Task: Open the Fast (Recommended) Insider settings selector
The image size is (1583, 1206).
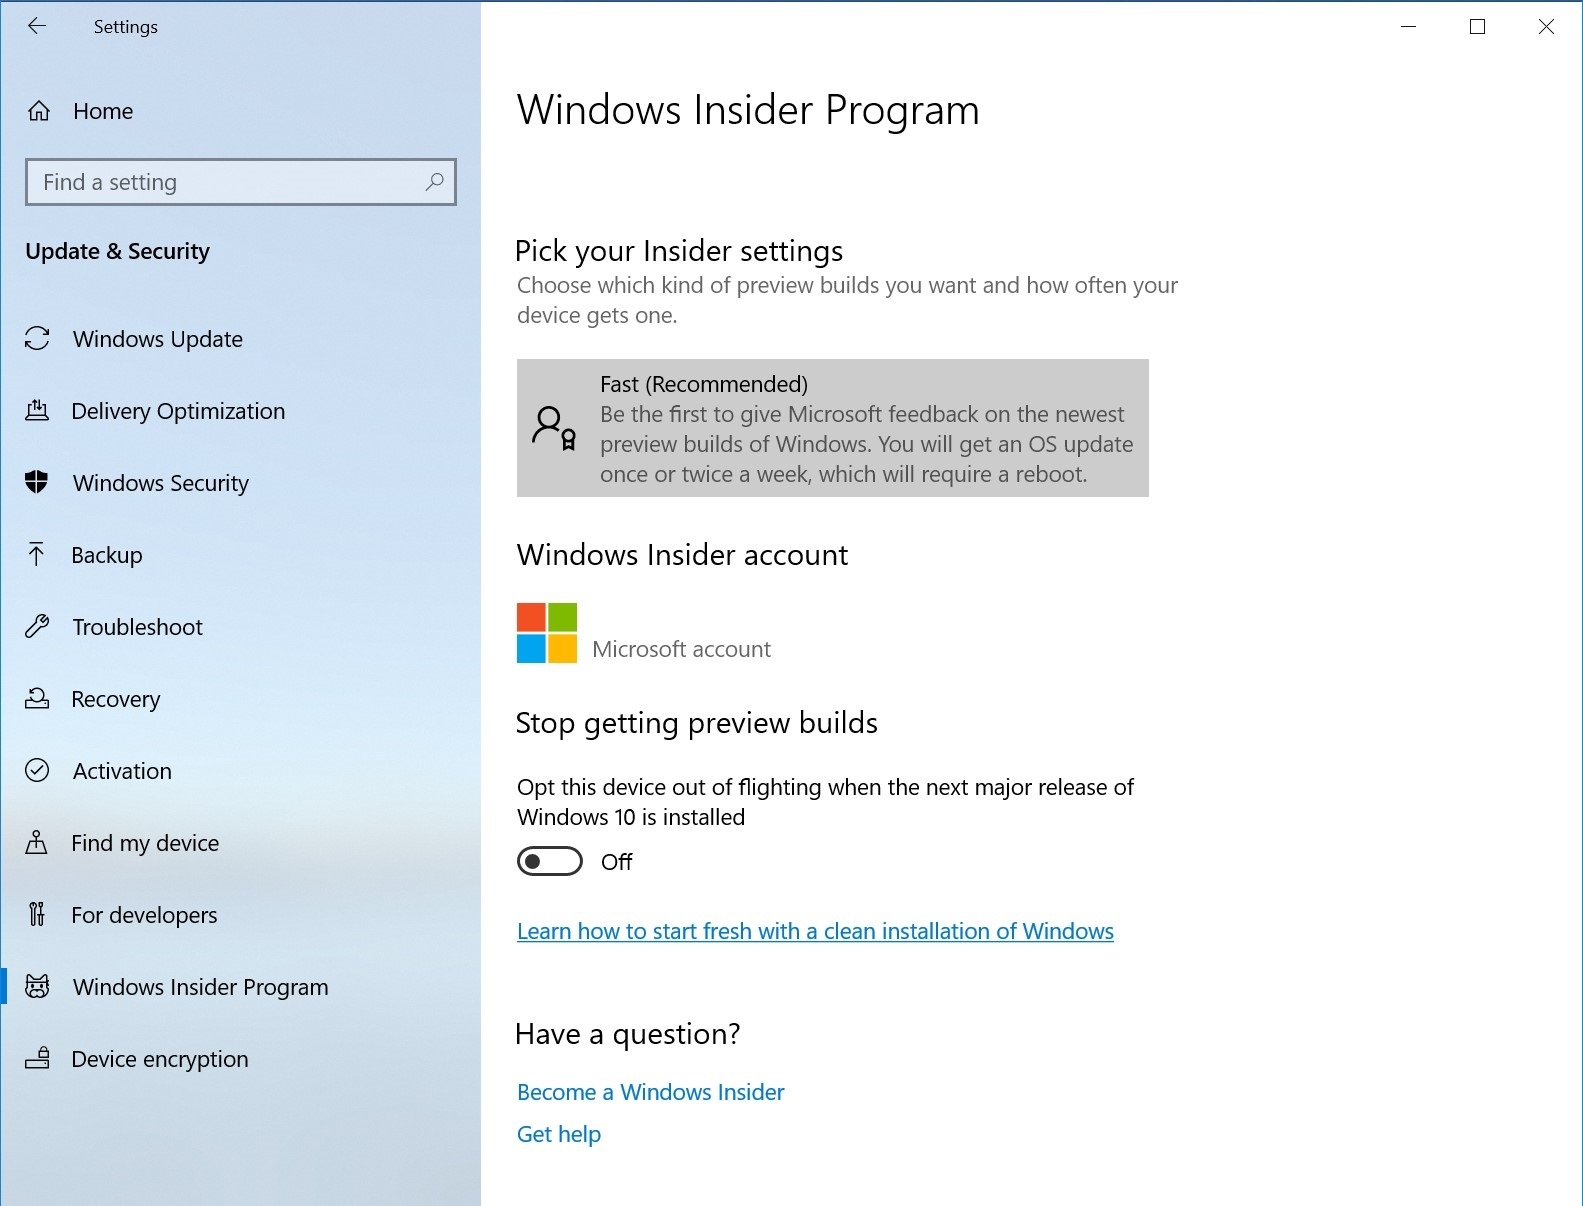Action: (x=832, y=428)
